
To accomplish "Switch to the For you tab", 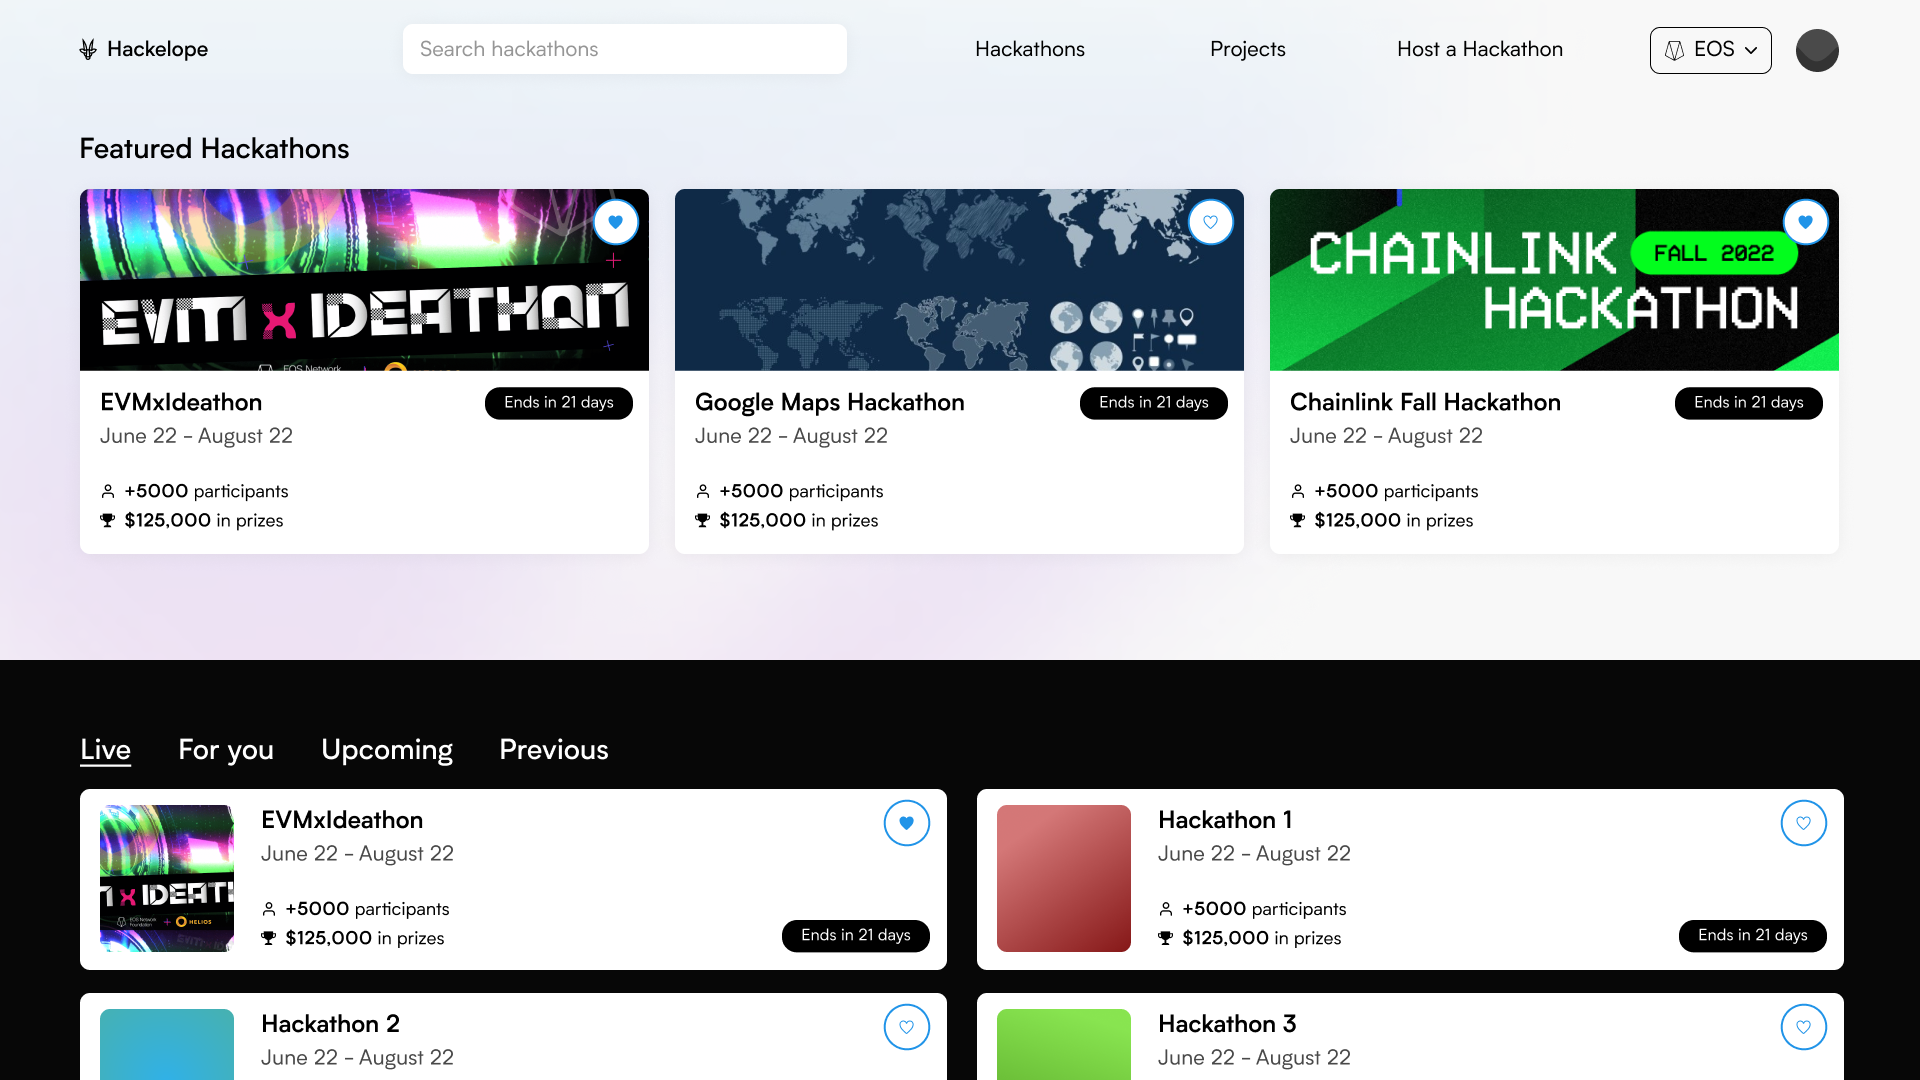I will pyautogui.click(x=226, y=749).
